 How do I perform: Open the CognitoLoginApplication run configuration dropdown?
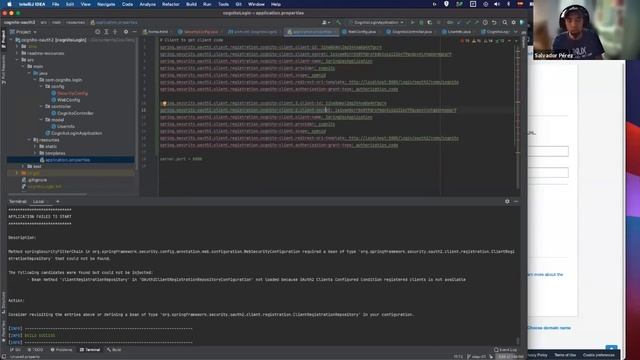tap(376, 22)
